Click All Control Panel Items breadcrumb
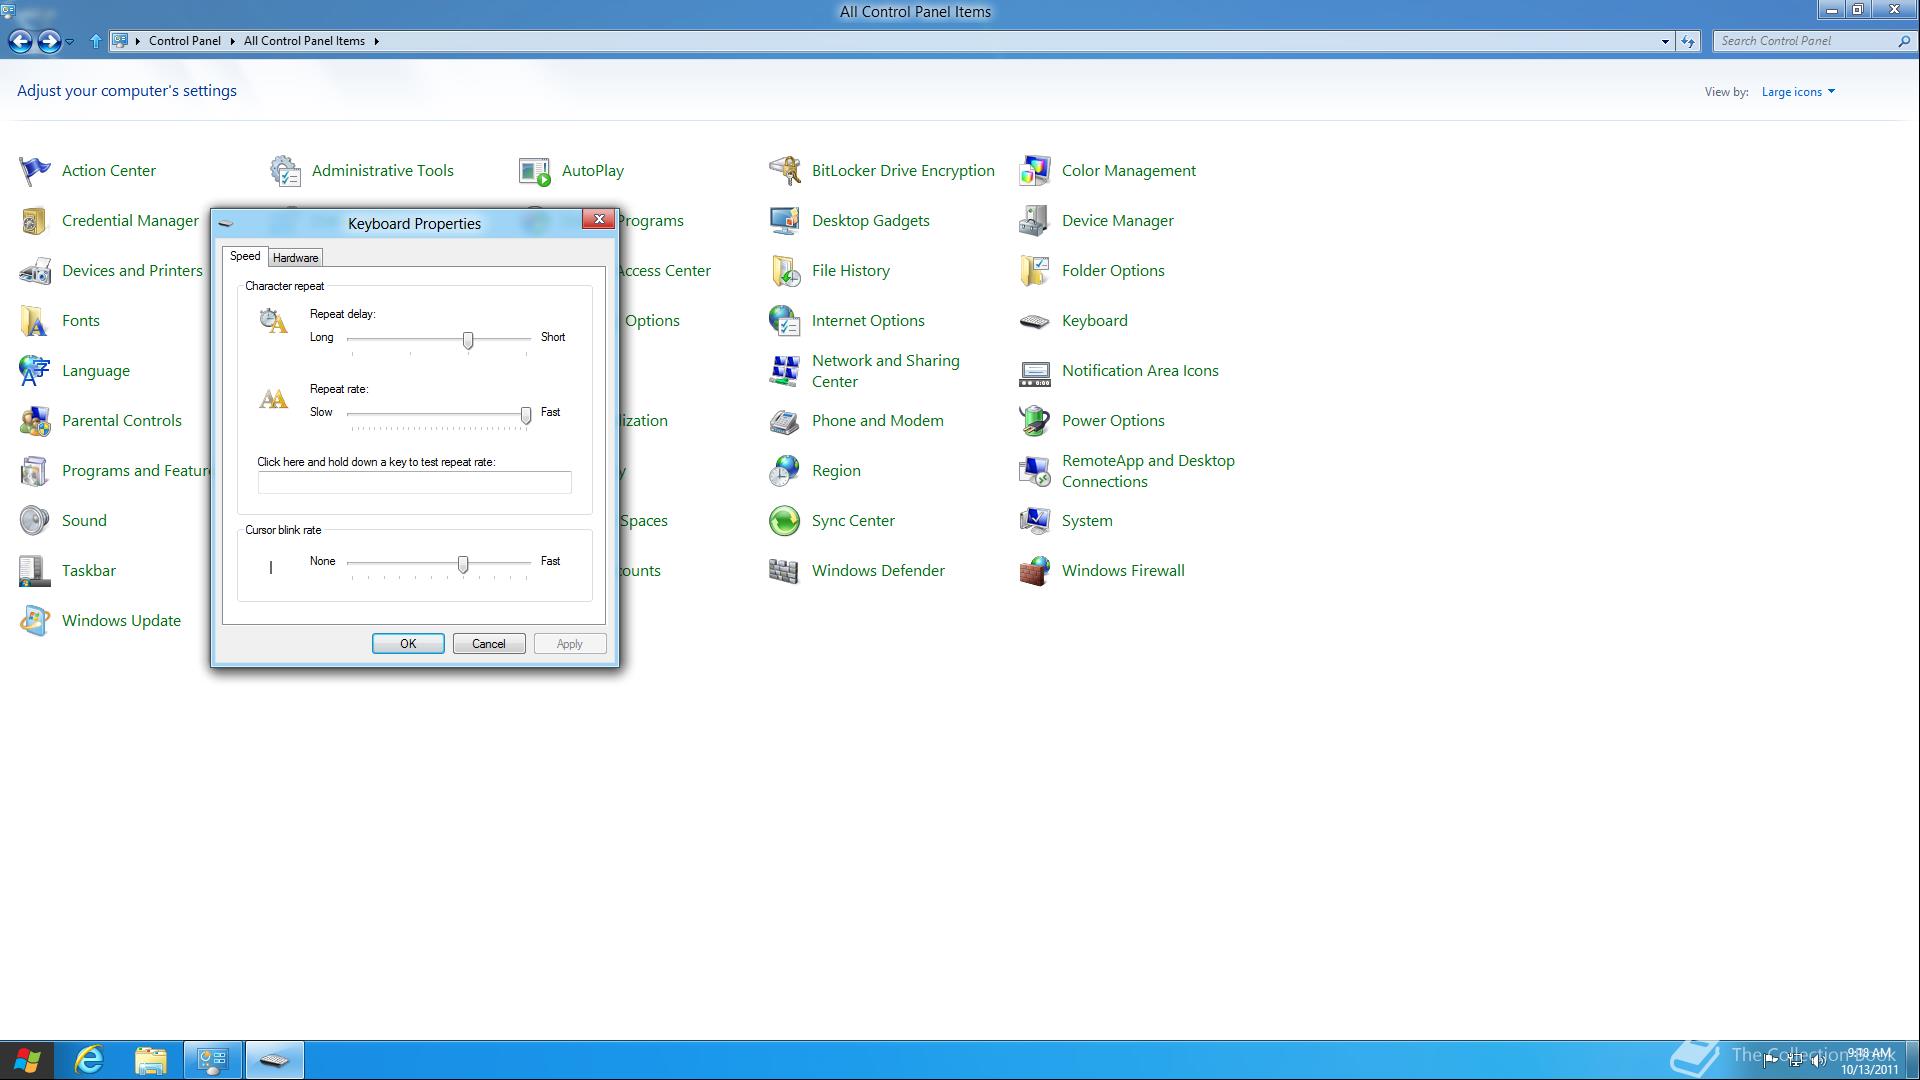Viewport: 1920px width, 1080px height. 304,41
